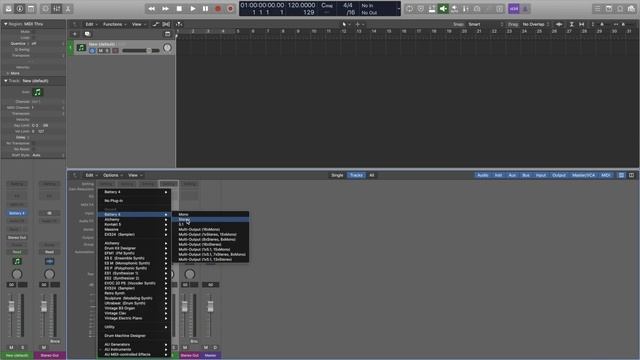
Task: Select Multi-Output (16xStereo) option
Action: (211, 244)
